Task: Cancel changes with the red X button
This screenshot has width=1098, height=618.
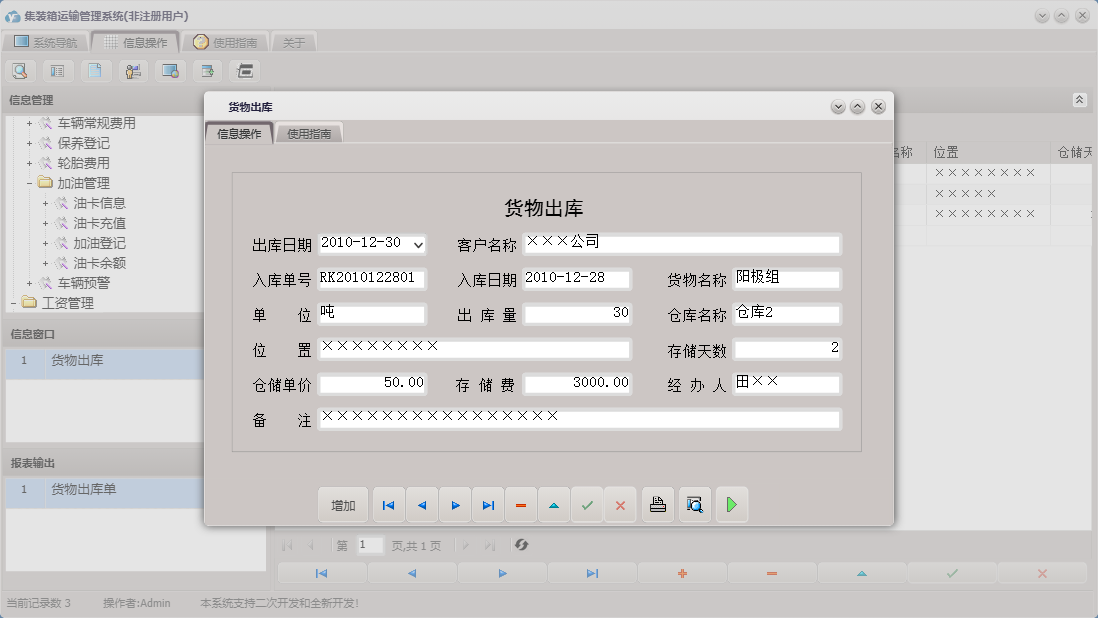Action: pos(620,505)
